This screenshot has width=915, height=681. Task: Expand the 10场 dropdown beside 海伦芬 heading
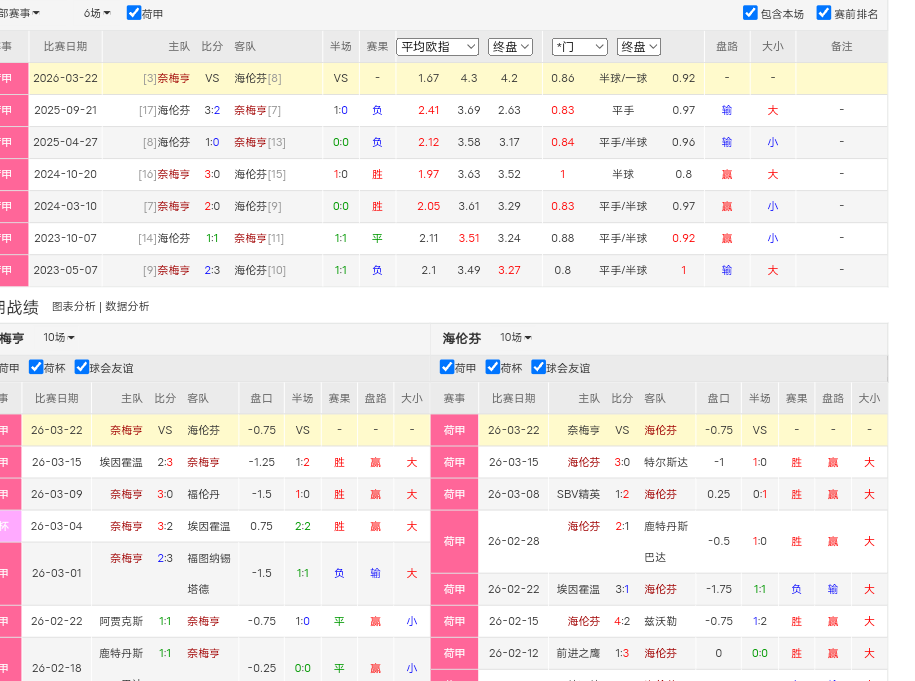(515, 338)
